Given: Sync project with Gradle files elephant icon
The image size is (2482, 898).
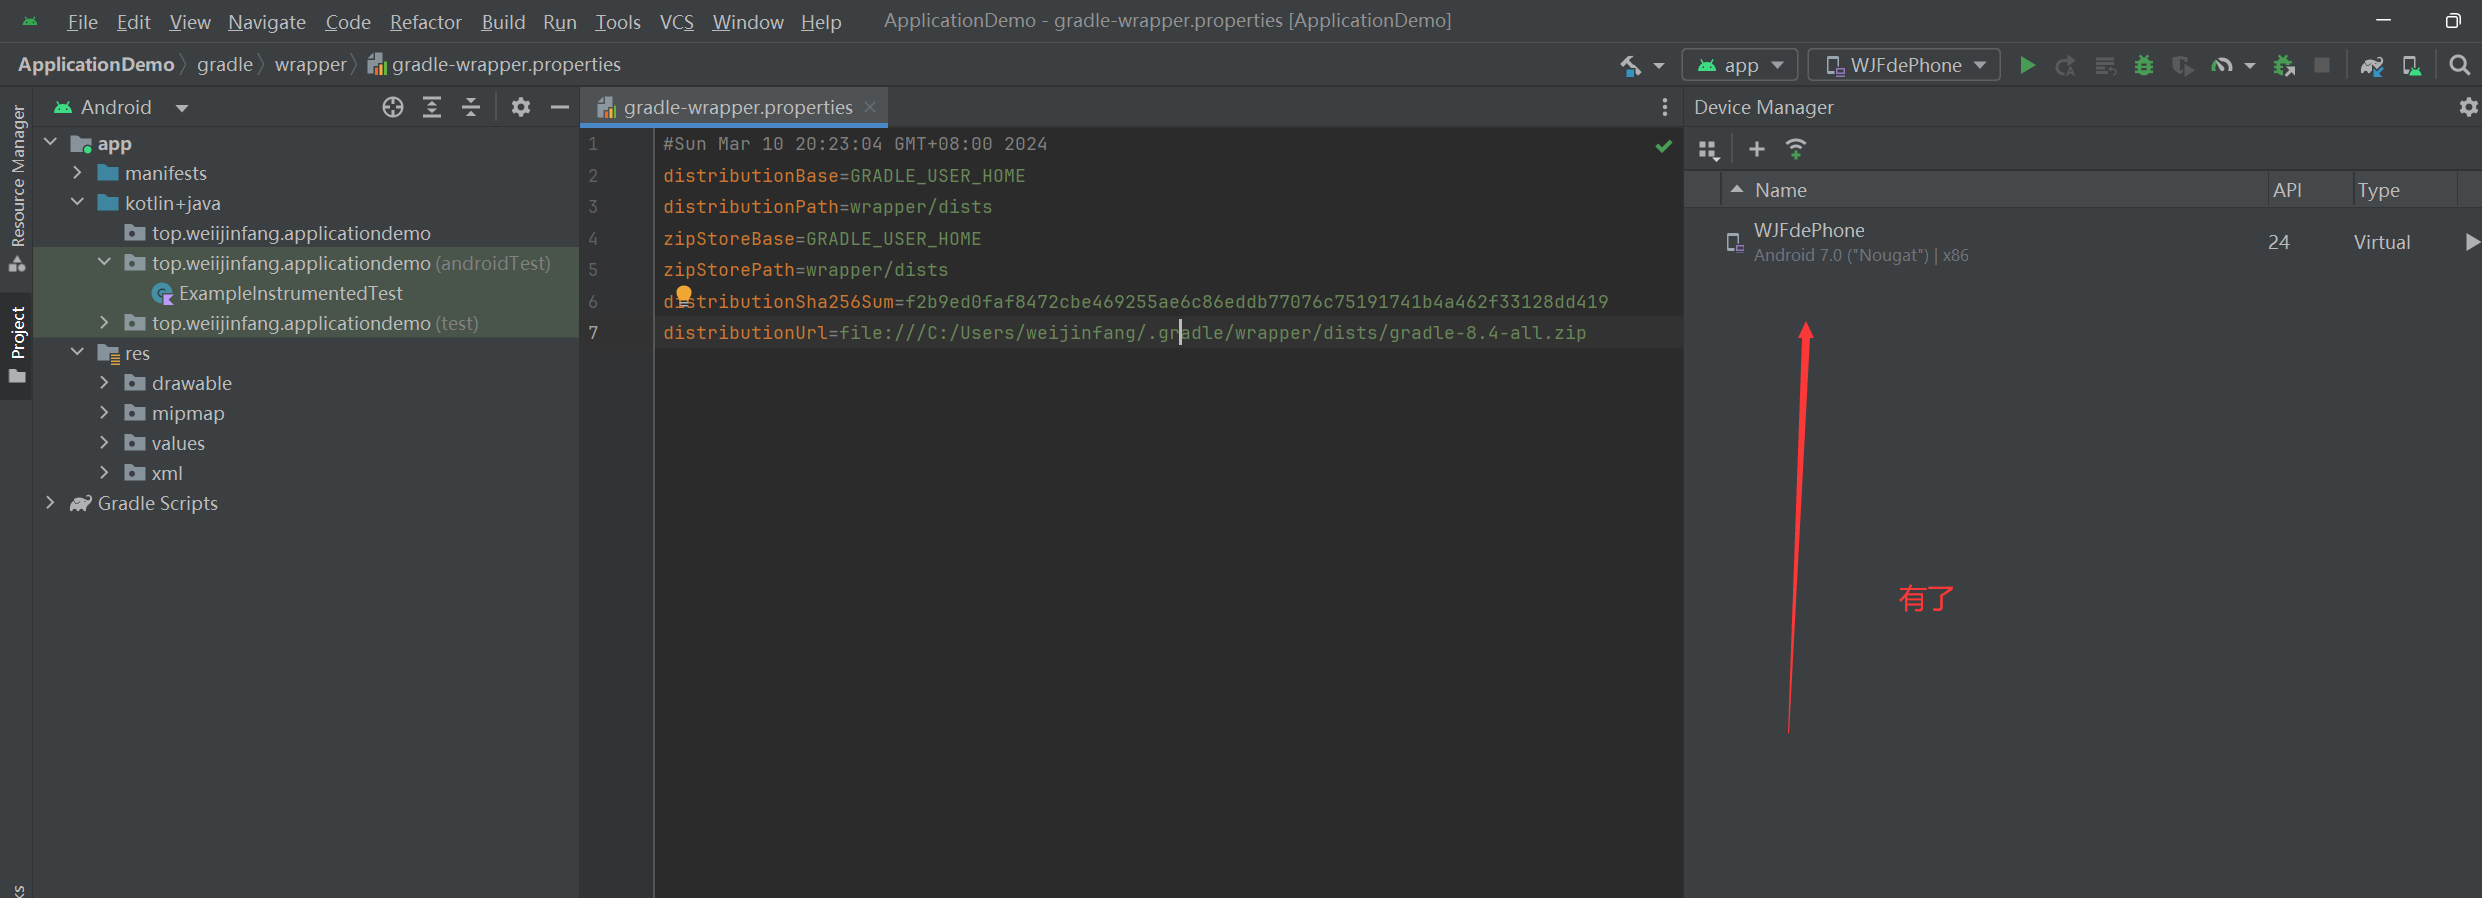Looking at the screenshot, I should point(2371,66).
